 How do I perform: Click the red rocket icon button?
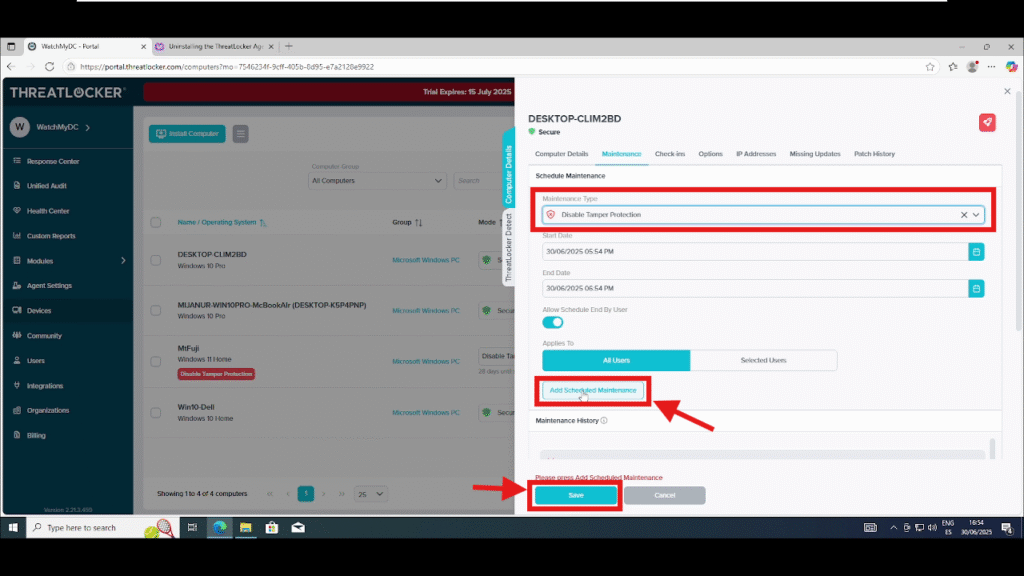coord(987,122)
